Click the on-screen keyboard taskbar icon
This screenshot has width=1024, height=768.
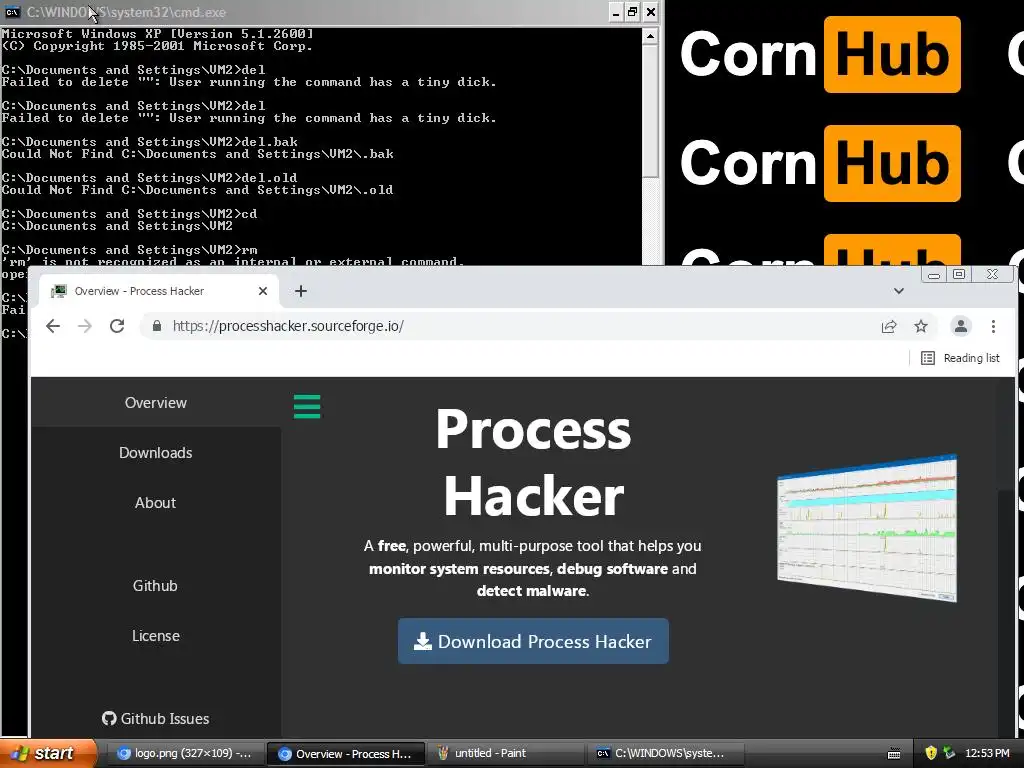[894, 754]
